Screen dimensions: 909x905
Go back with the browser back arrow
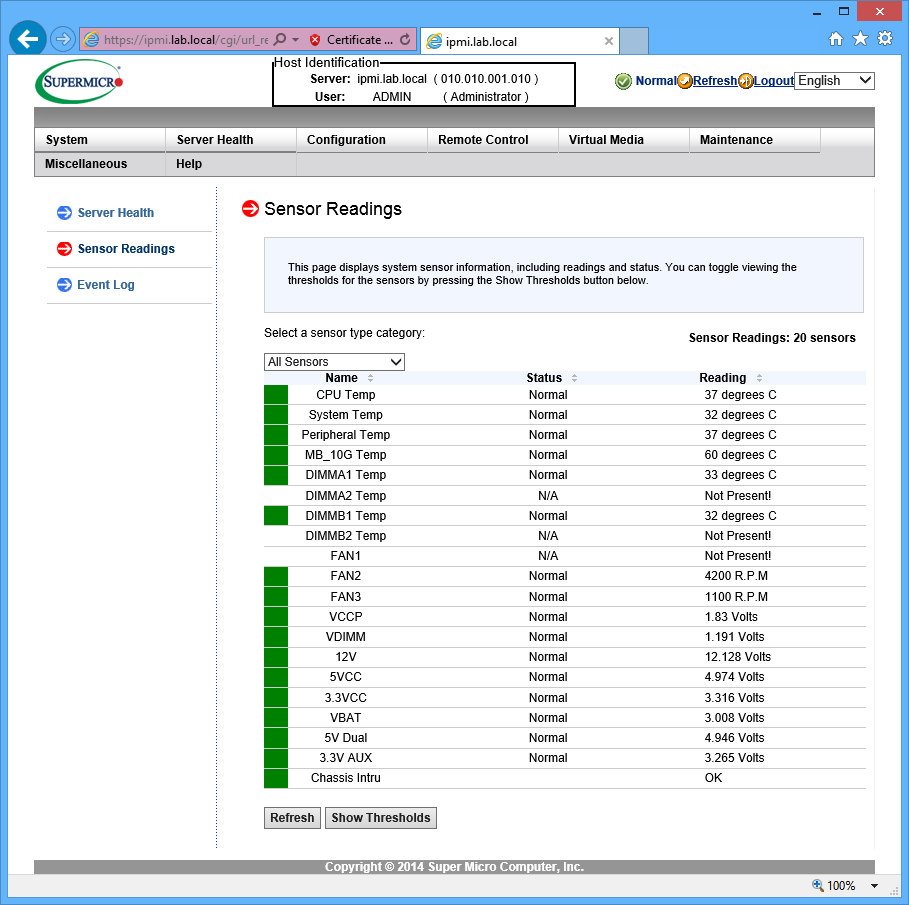[x=27, y=39]
